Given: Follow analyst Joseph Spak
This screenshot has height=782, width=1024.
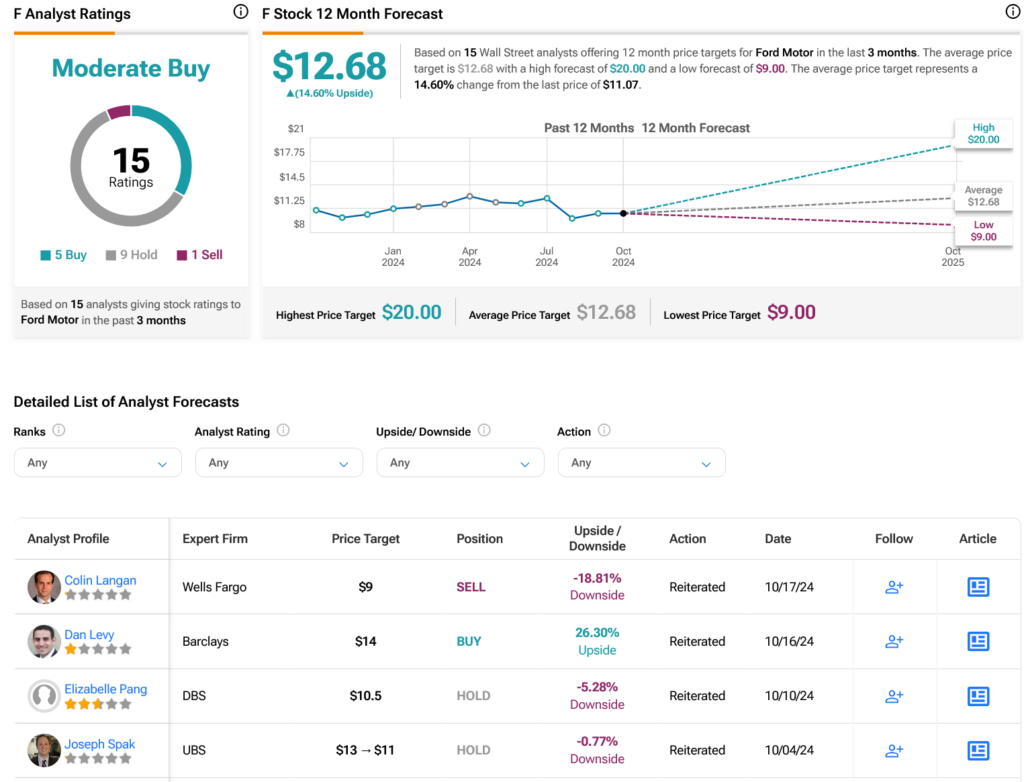Looking at the screenshot, I should [894, 750].
